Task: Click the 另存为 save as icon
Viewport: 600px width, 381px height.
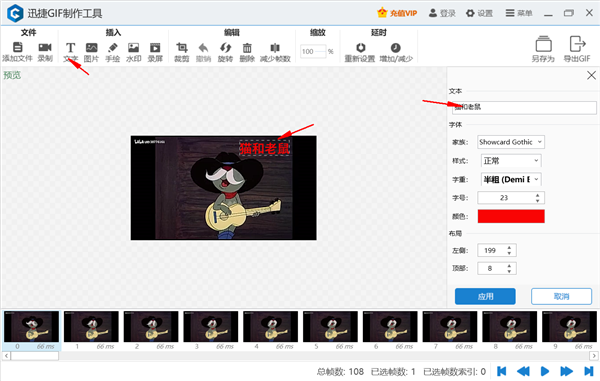Action: (543, 44)
